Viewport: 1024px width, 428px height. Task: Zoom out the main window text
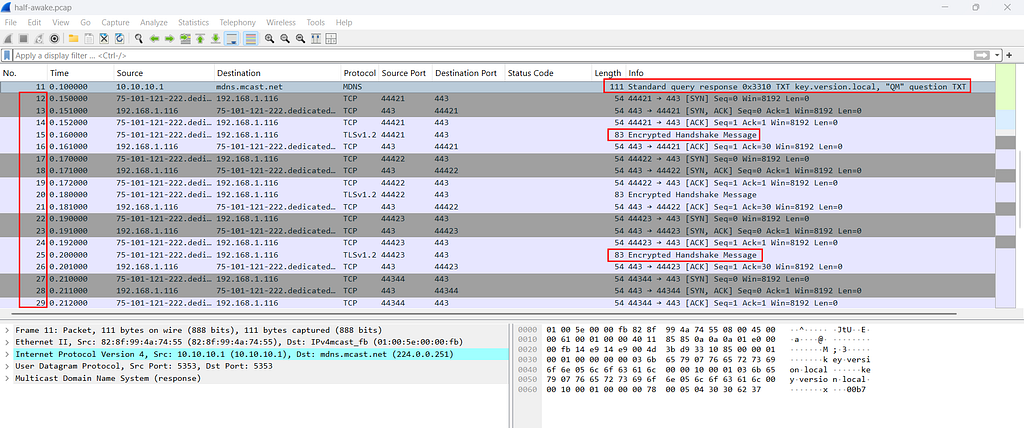(285, 39)
